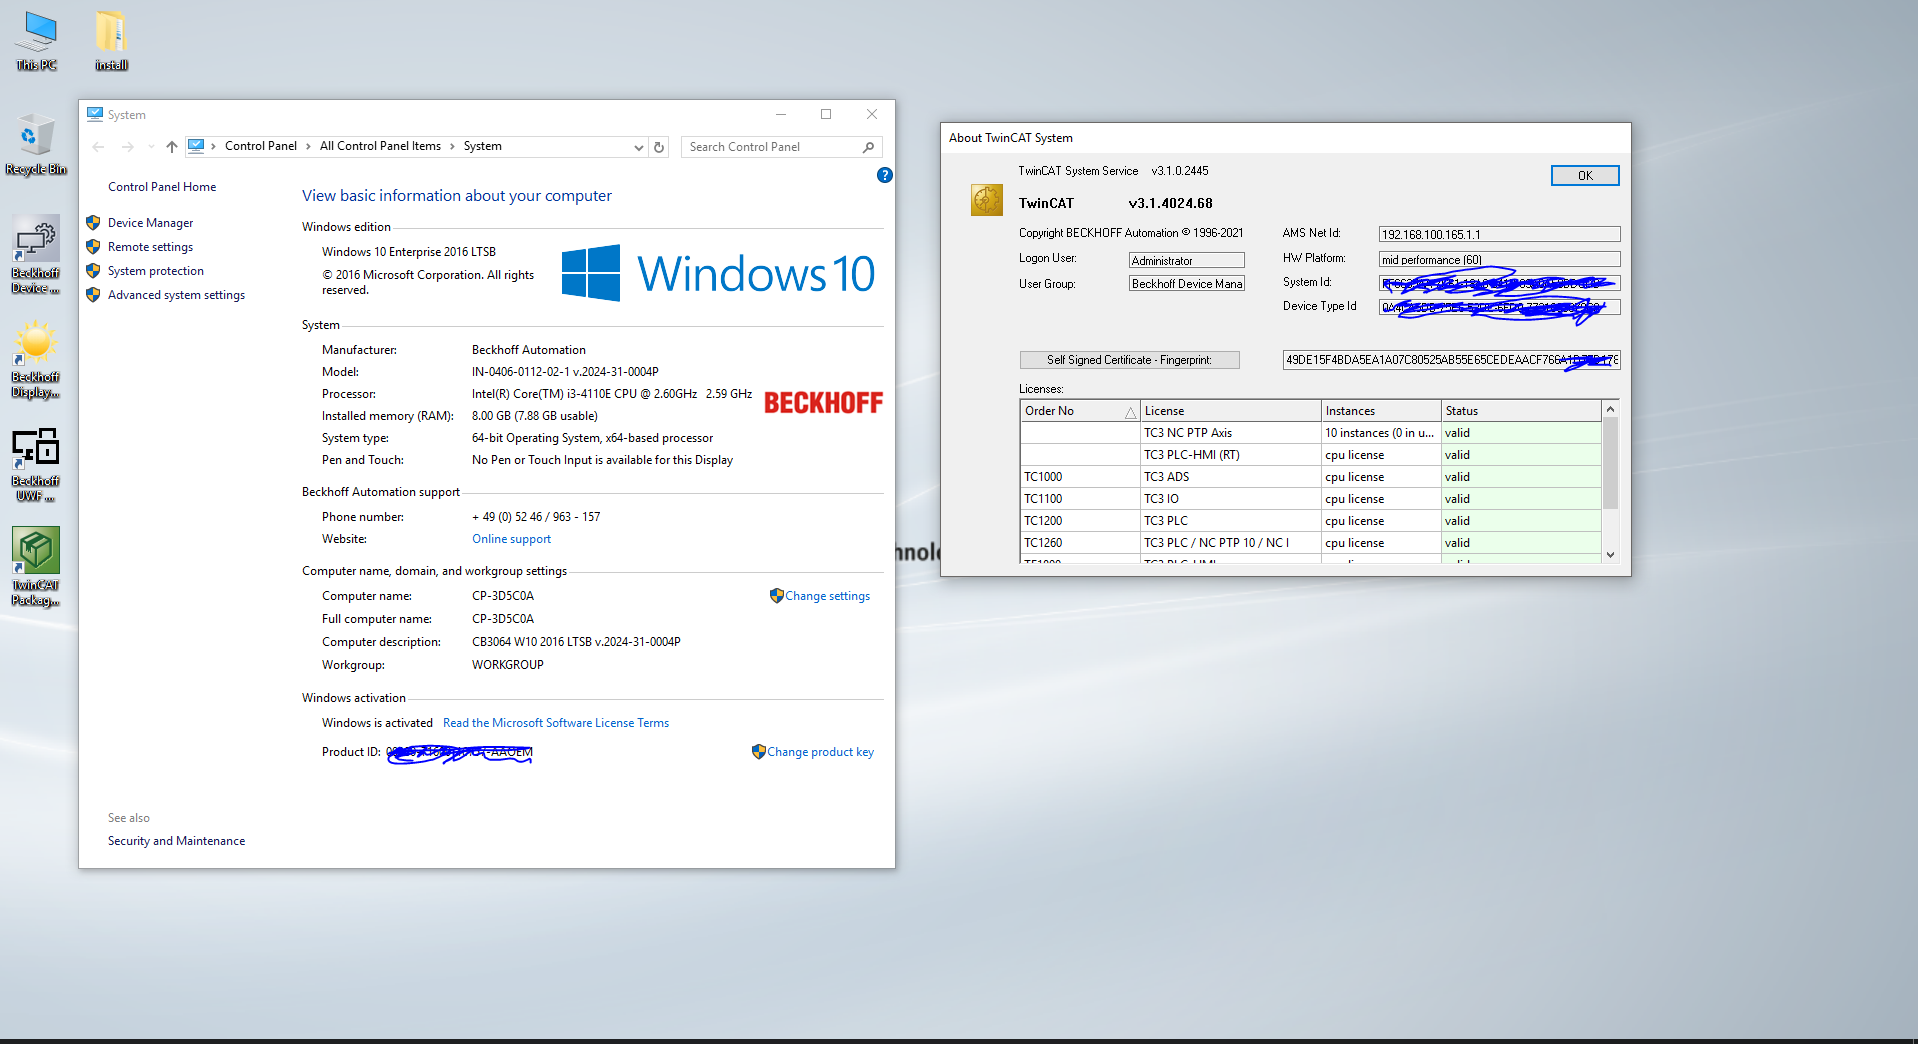Open the This PC desktop icon
This screenshot has width=1918, height=1044.
(x=37, y=40)
